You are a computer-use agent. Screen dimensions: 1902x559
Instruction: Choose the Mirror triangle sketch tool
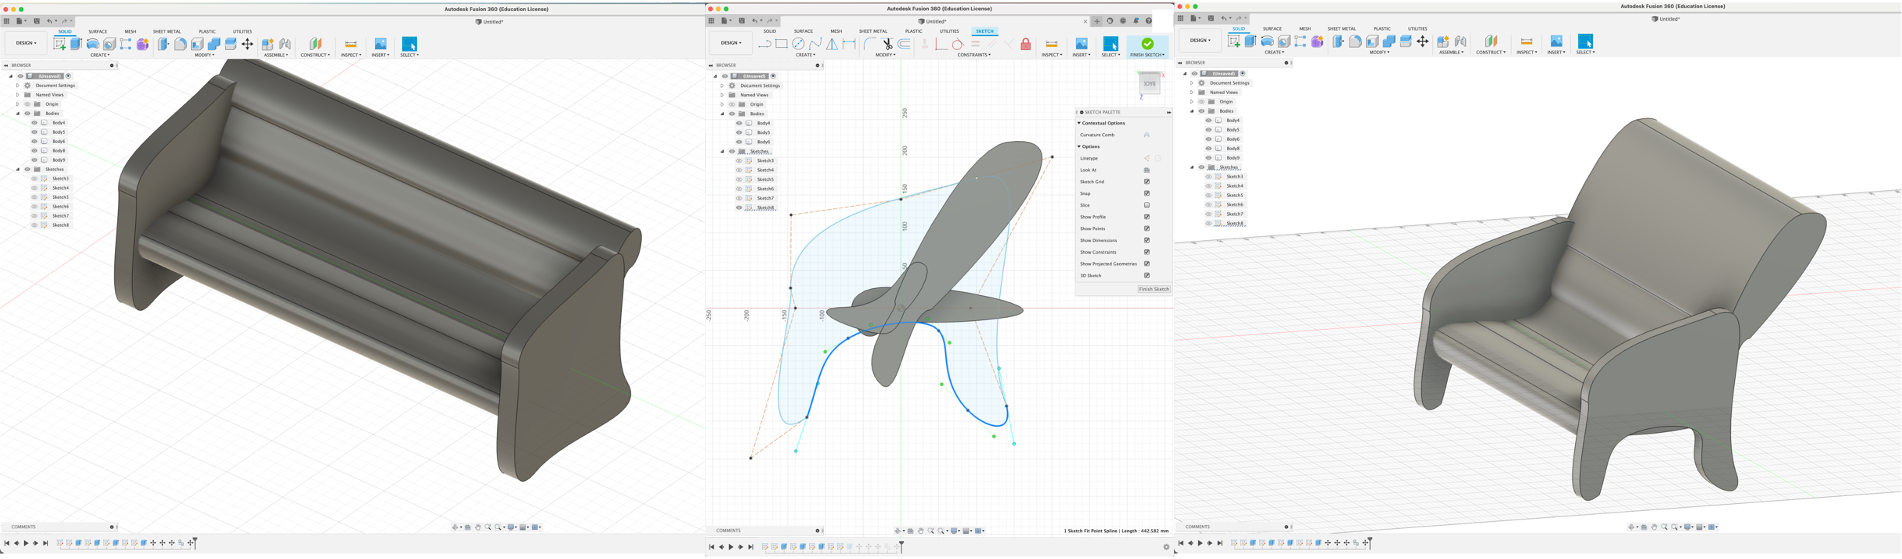832,44
